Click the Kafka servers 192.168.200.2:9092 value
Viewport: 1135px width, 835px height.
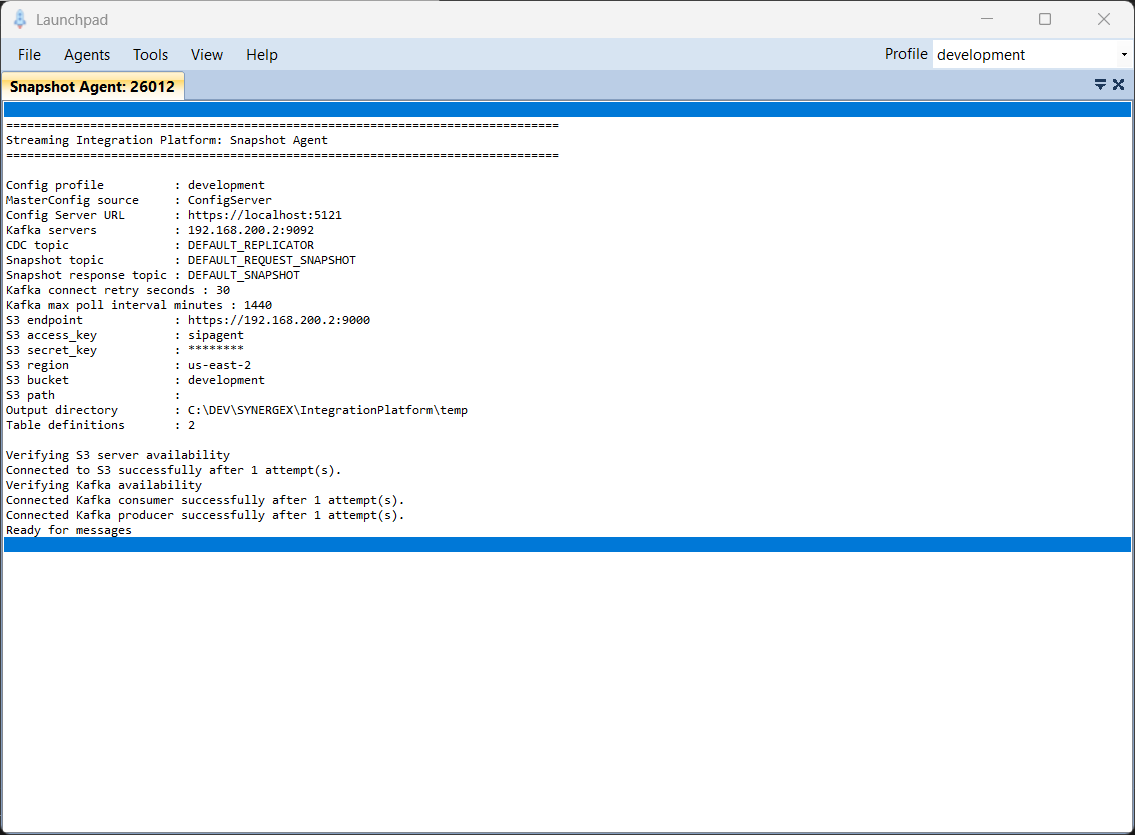(x=250, y=230)
